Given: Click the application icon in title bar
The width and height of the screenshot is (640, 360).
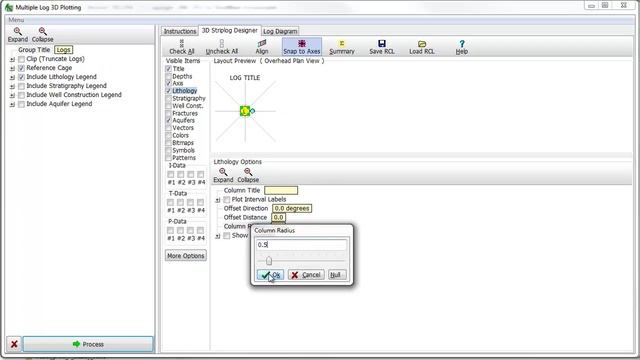Looking at the screenshot, I should pos(9,7).
